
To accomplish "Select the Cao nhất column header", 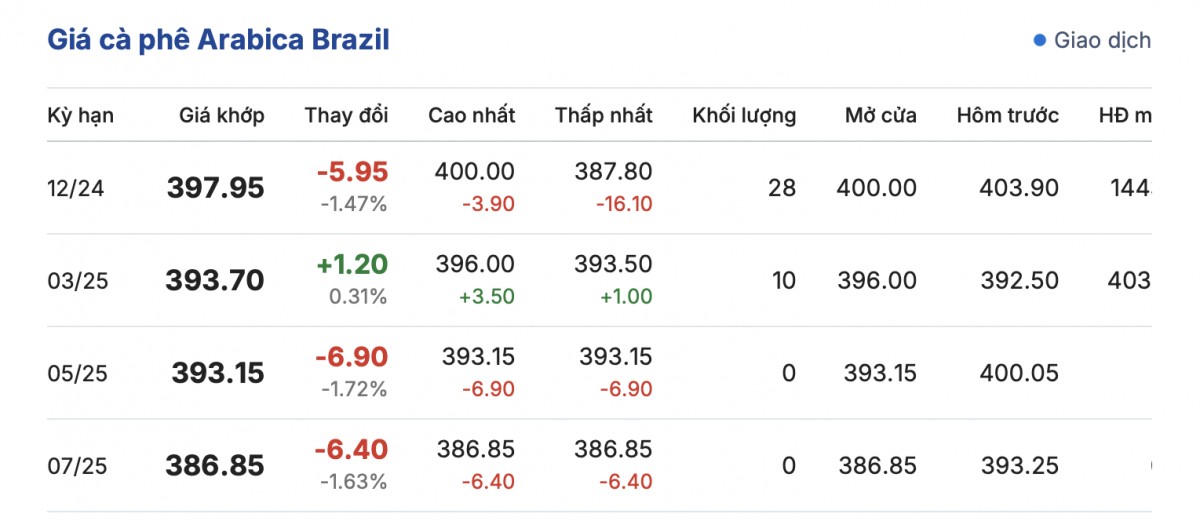I will coord(472,115).
